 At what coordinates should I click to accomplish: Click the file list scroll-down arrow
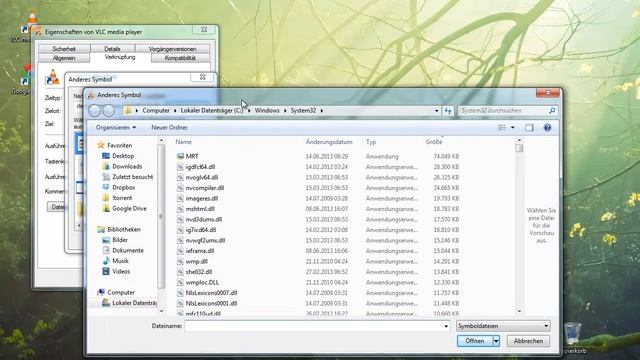(519, 311)
